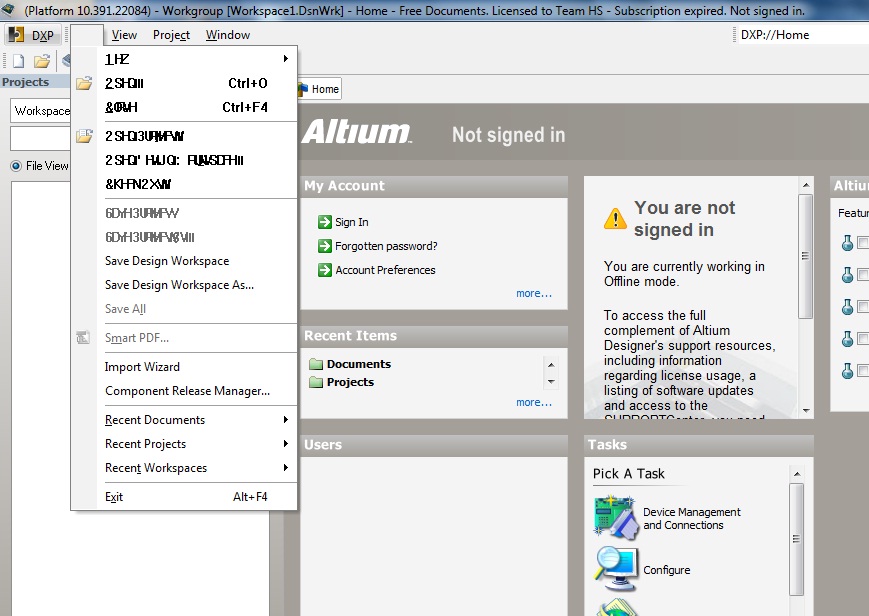Click the open-project folder icon in menu
The height and width of the screenshot is (616, 869).
[84, 136]
